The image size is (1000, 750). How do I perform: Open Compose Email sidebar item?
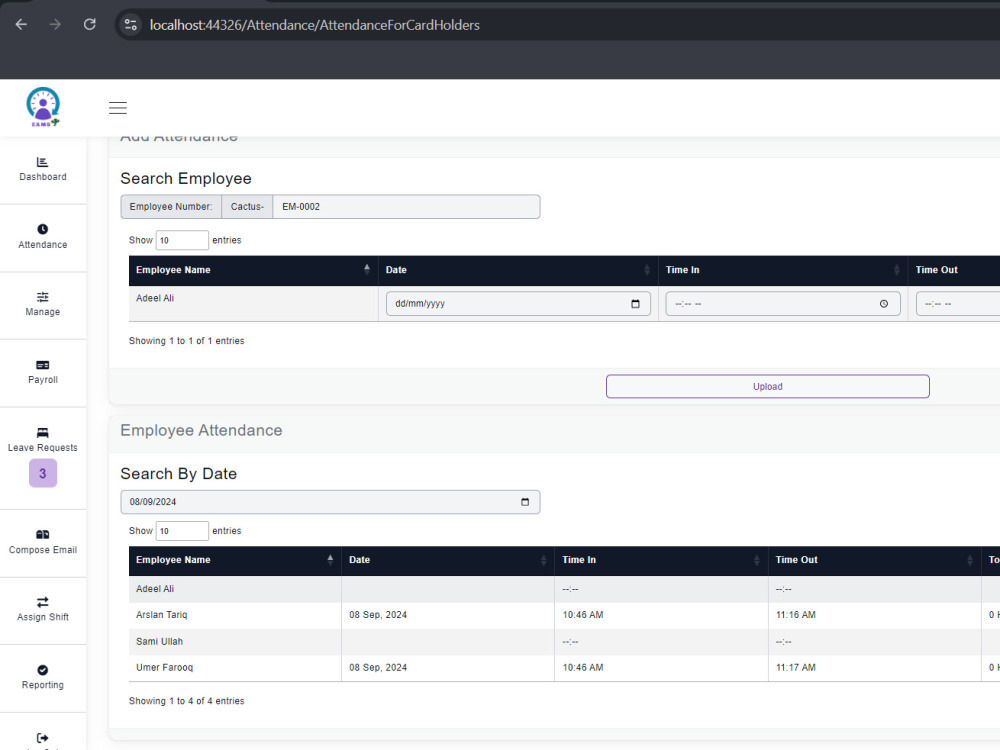coord(43,542)
